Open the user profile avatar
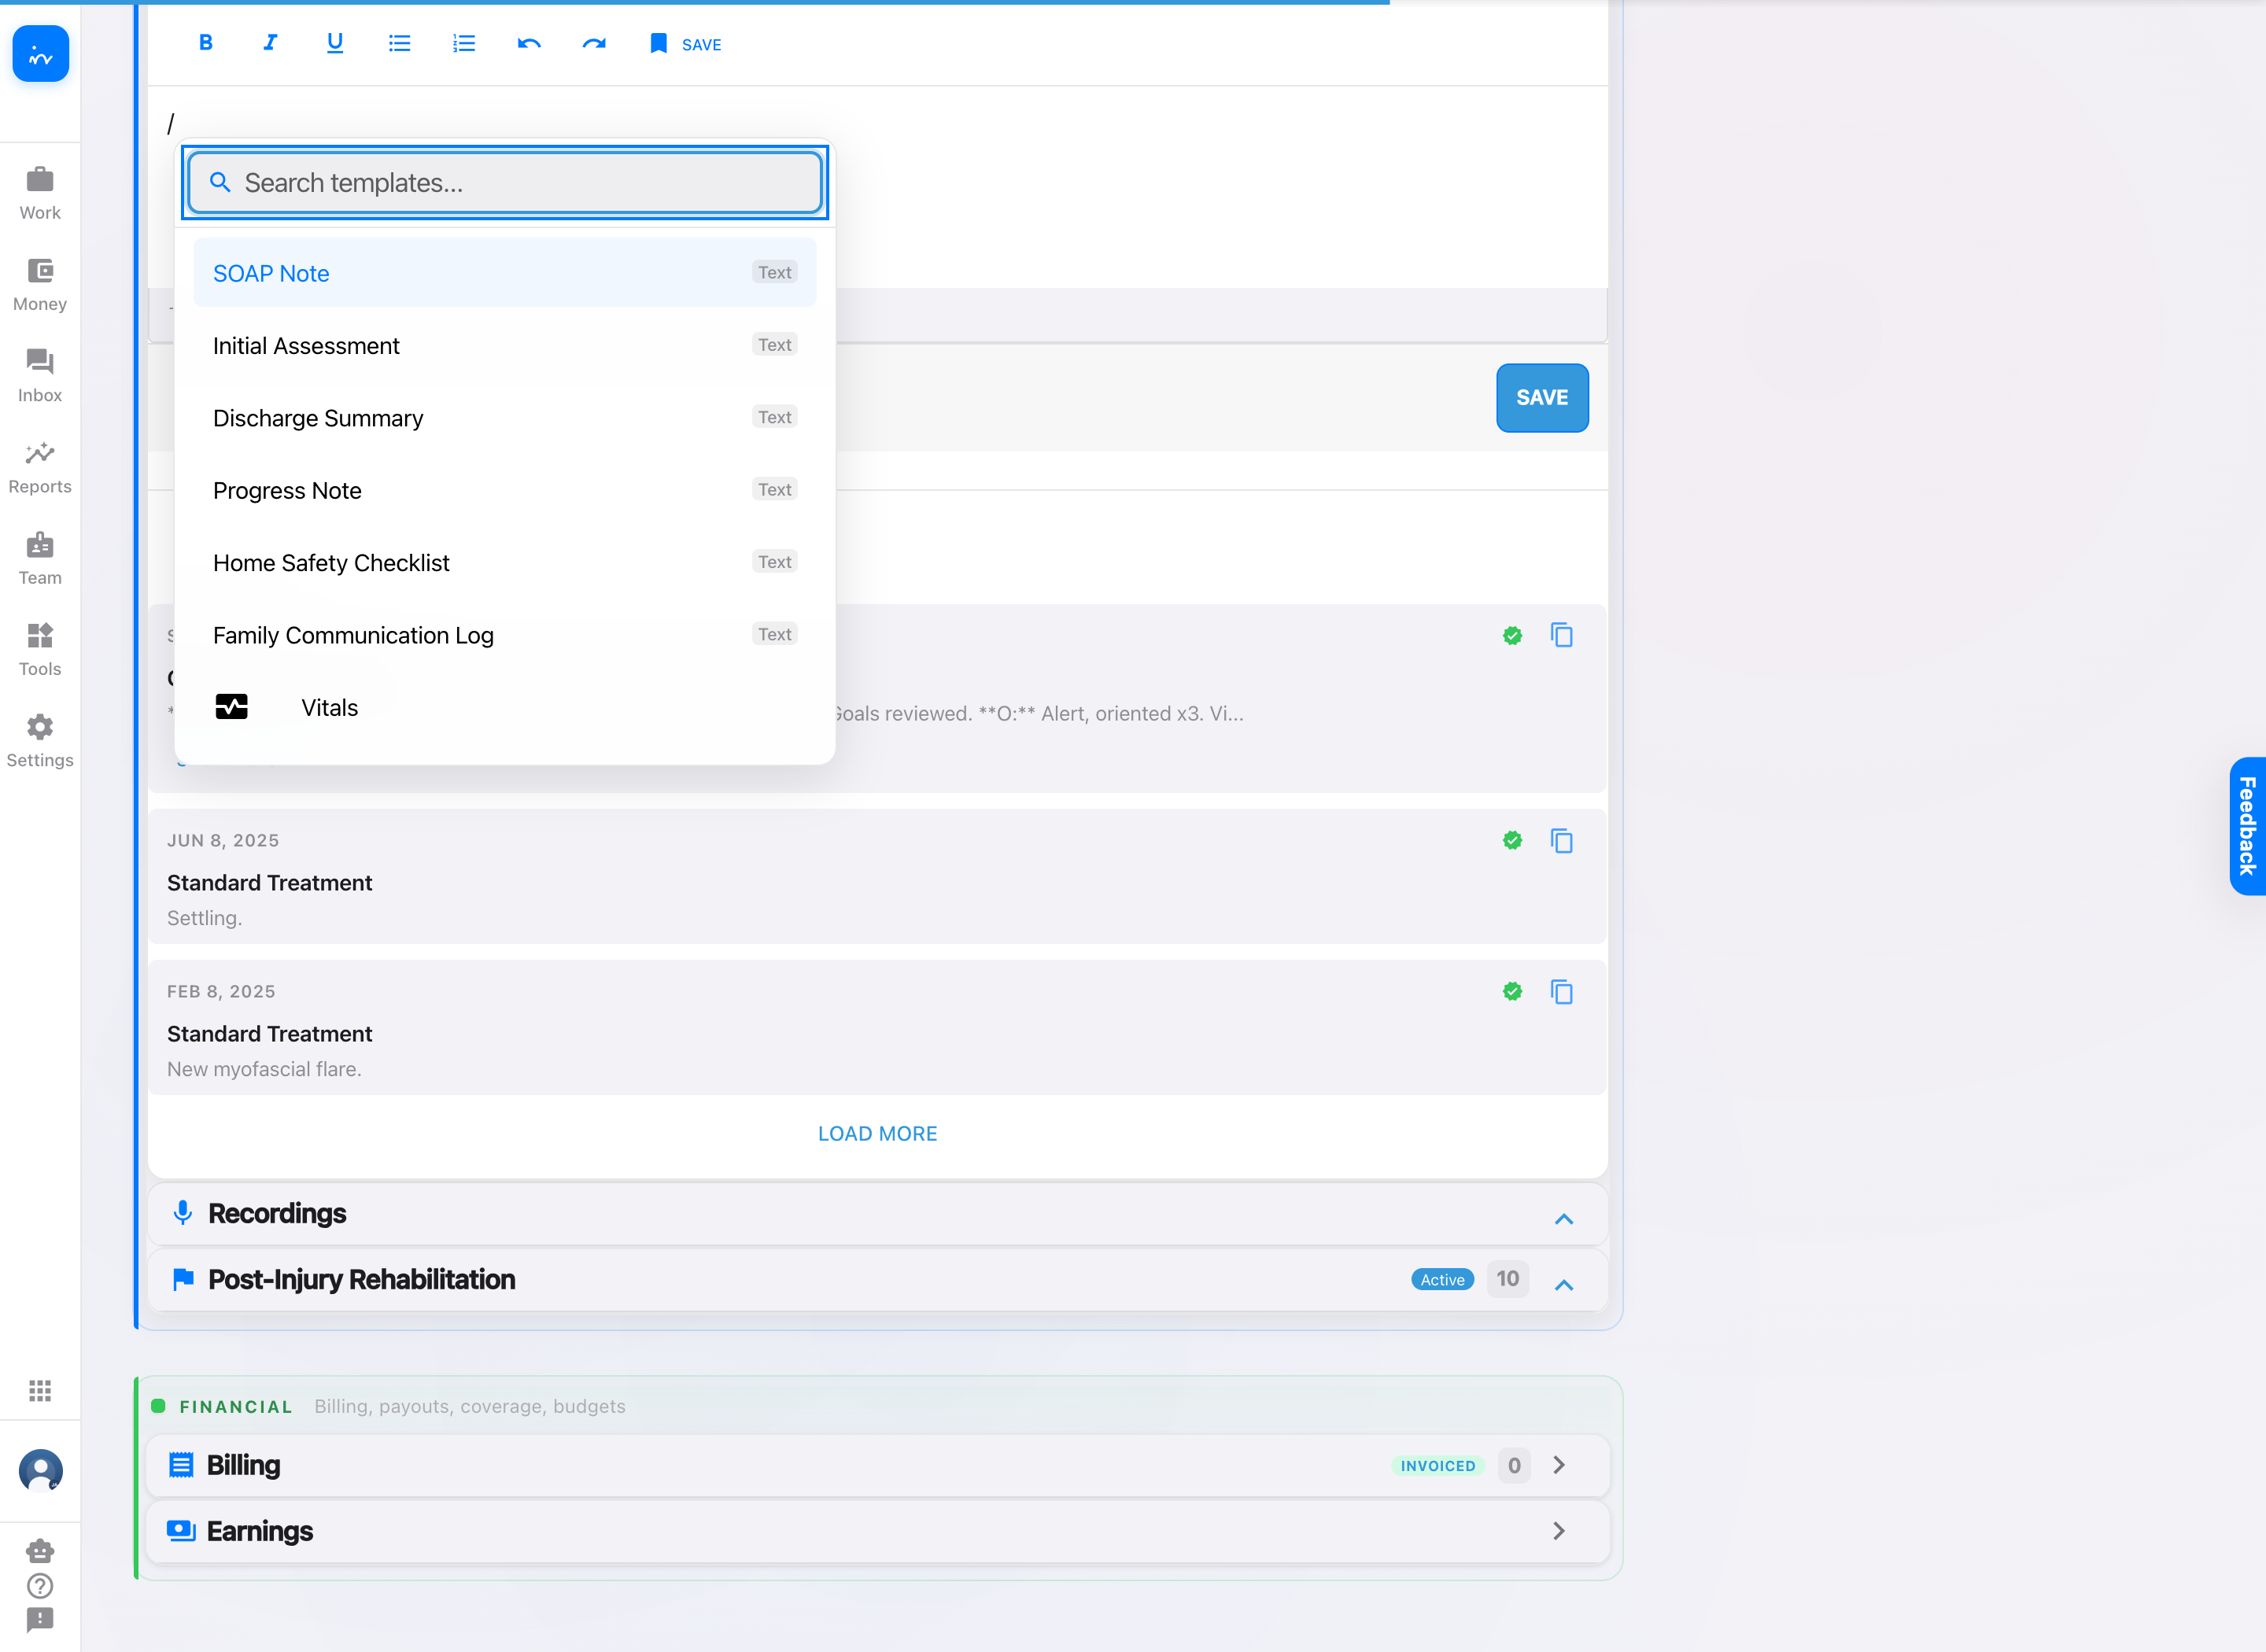Viewport: 2266px width, 1652px height. (x=40, y=1470)
